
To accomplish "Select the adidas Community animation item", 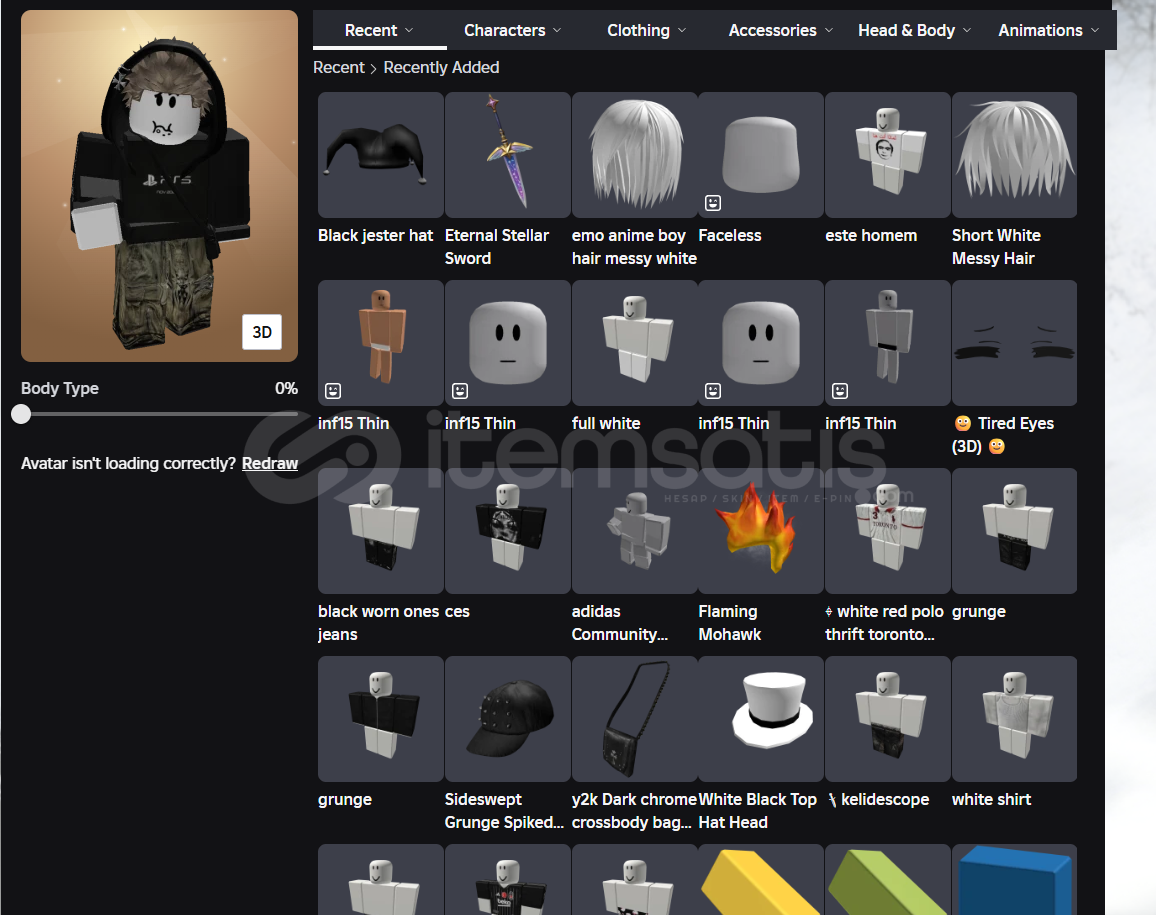I will tap(634, 531).
